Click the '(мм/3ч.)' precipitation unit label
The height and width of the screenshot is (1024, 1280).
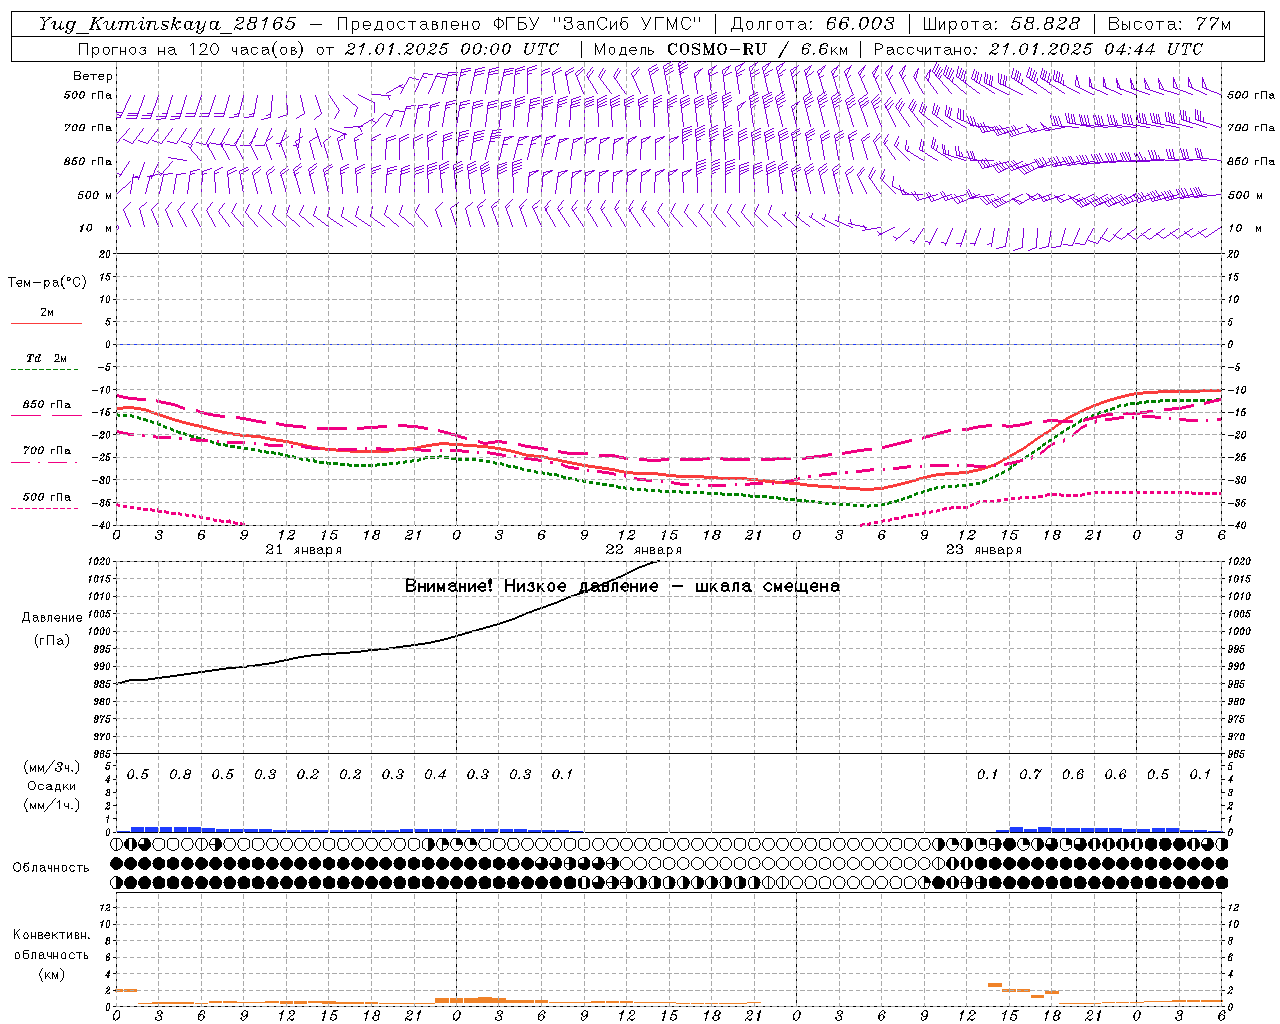point(51,767)
